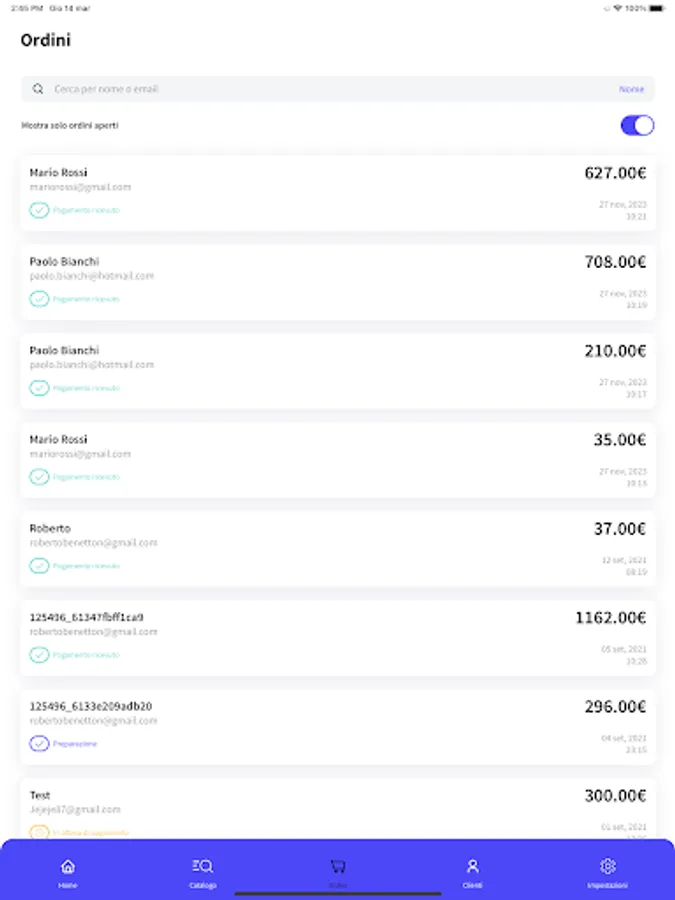Open the Nome sorting option

coord(631,89)
